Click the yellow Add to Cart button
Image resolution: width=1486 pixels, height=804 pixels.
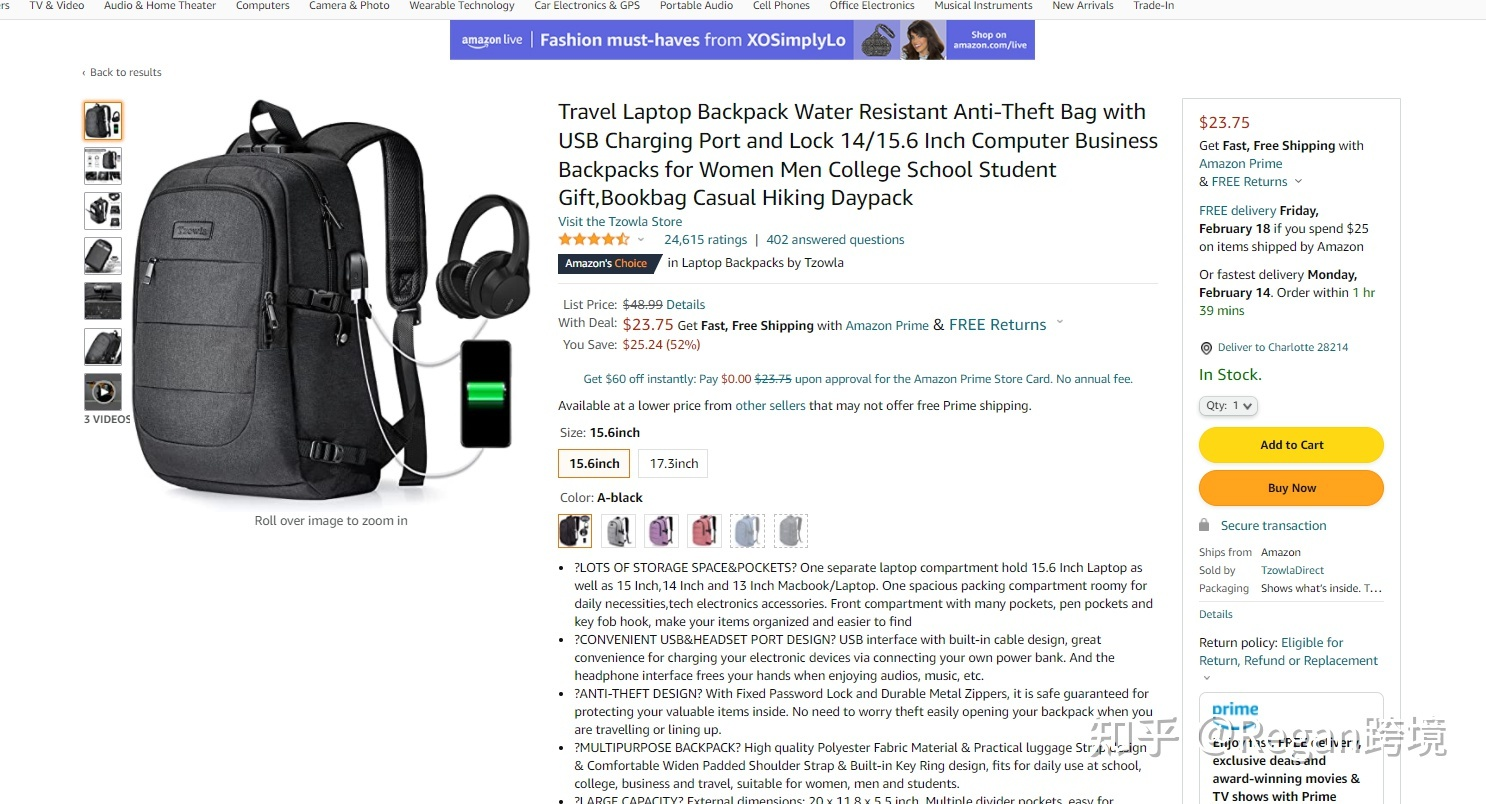[x=1291, y=445]
